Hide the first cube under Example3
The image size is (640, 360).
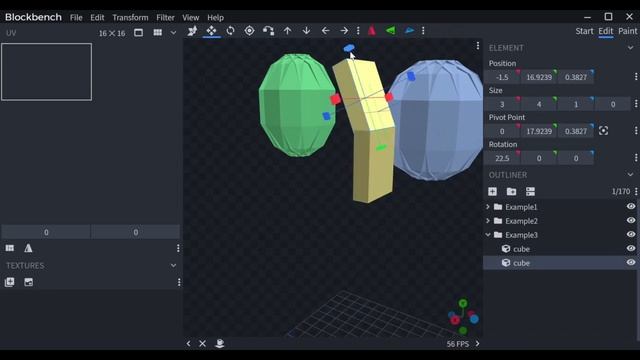[631, 248]
